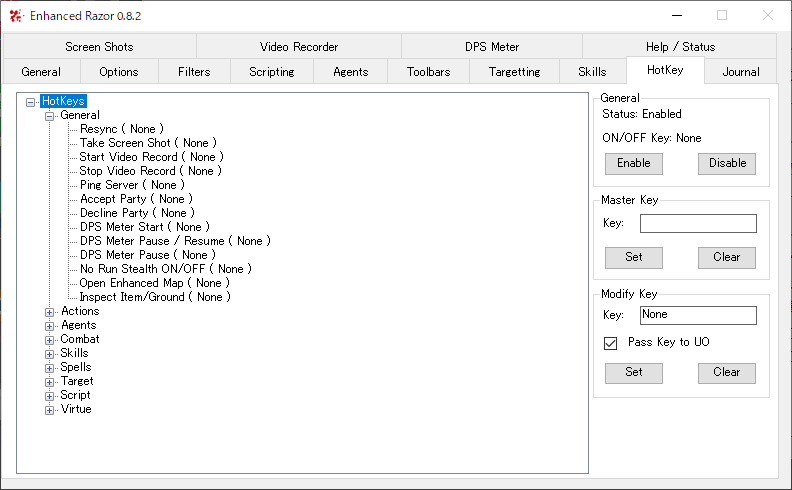Image resolution: width=792 pixels, height=490 pixels.
Task: Expand the Skills tree branch
Action: 50,354
